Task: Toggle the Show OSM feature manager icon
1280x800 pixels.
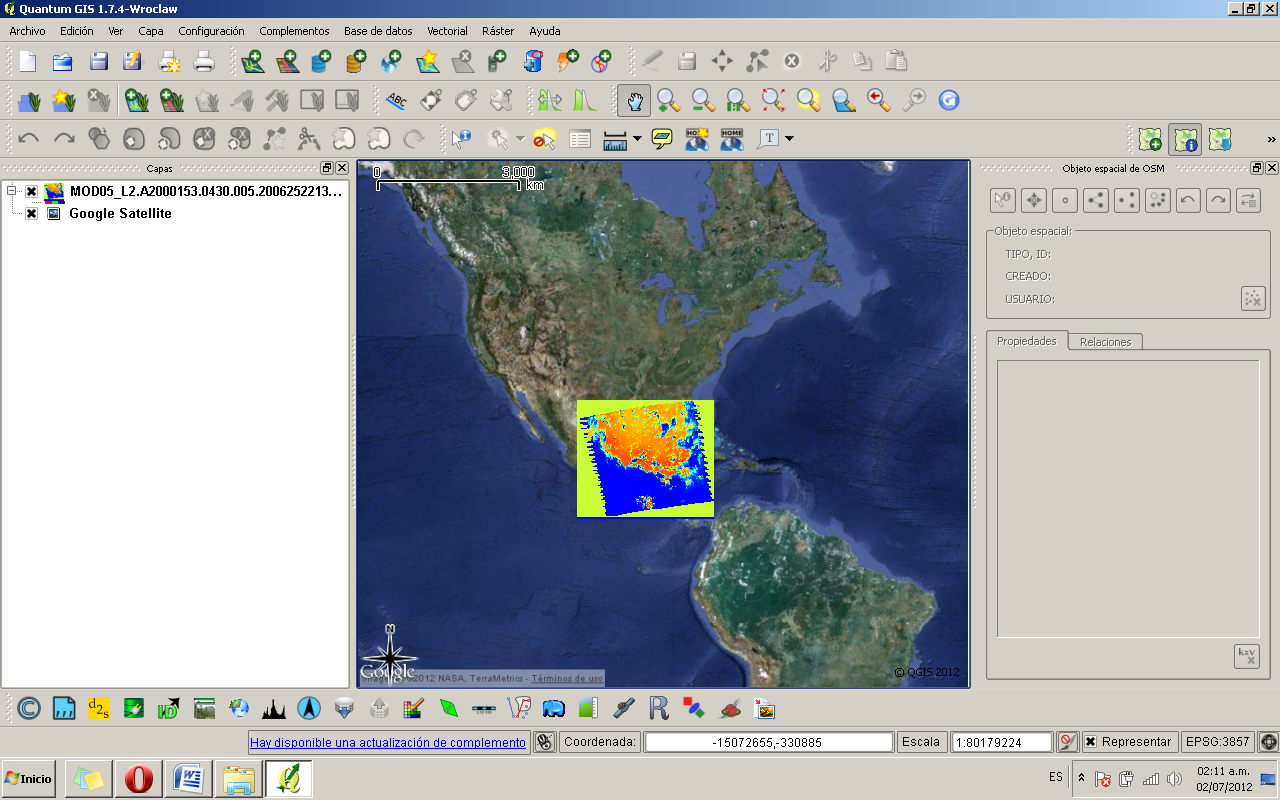Action: point(1185,139)
